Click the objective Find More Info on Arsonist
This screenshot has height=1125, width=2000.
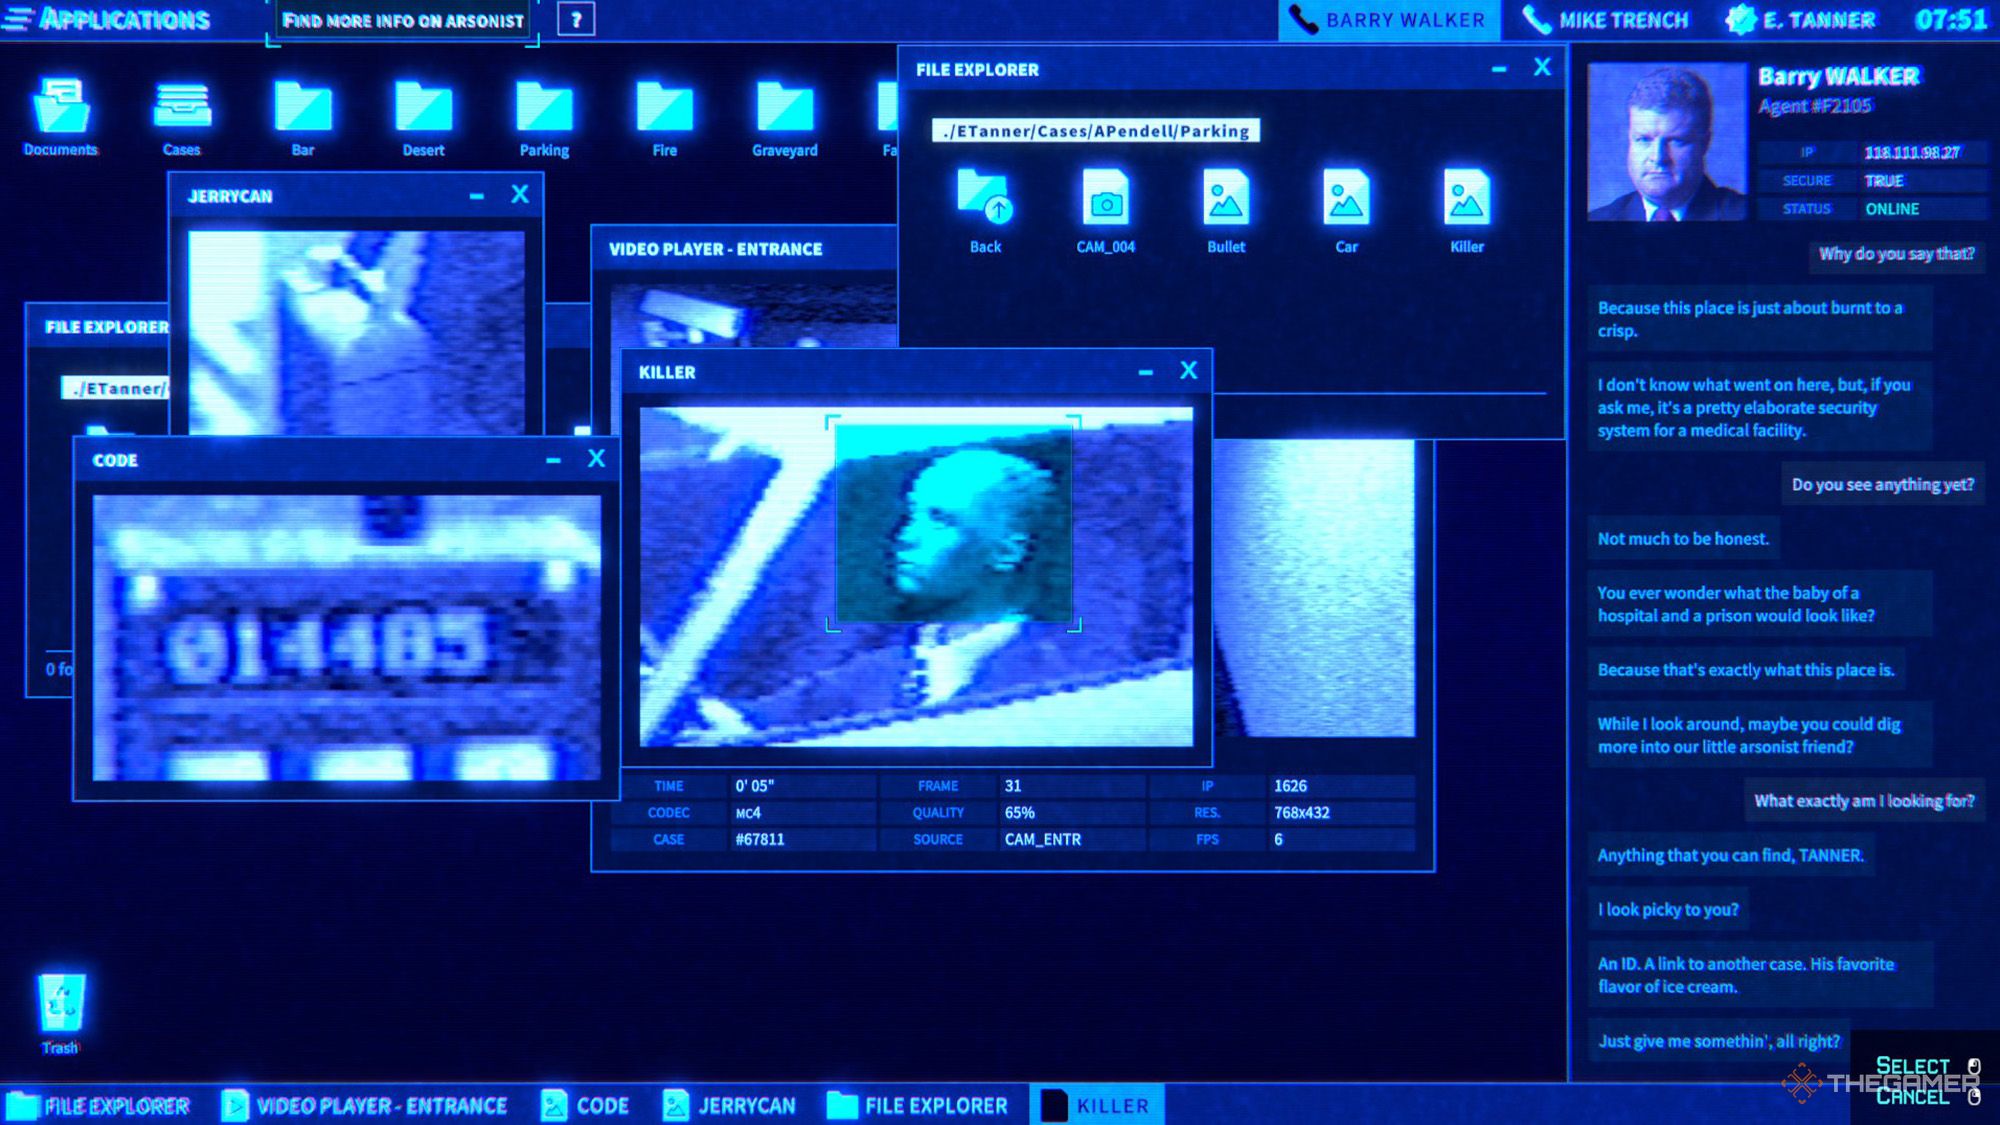[x=403, y=21]
